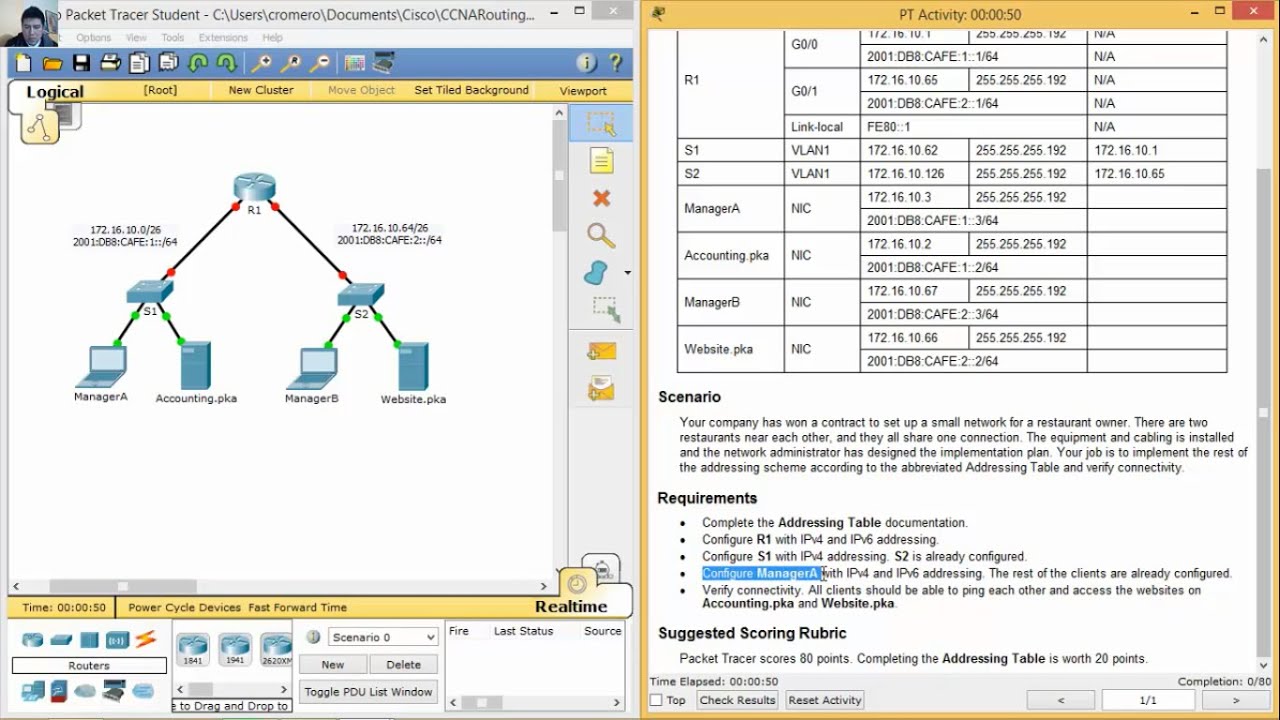Redo with the green right arrow icon
This screenshot has height=720, width=1280.
point(227,63)
